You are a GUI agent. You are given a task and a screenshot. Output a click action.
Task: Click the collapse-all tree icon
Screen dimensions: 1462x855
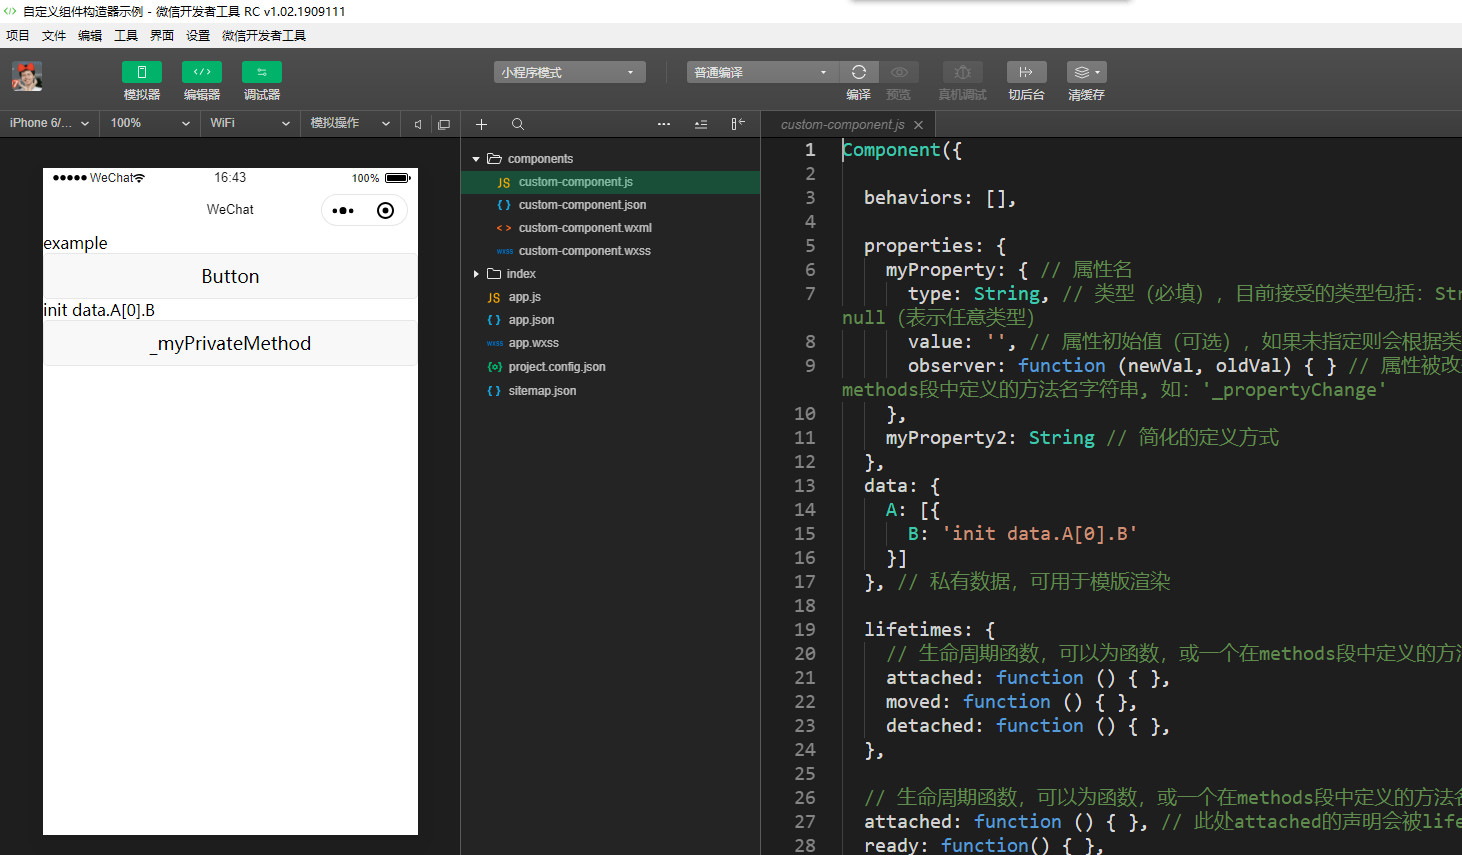701,124
